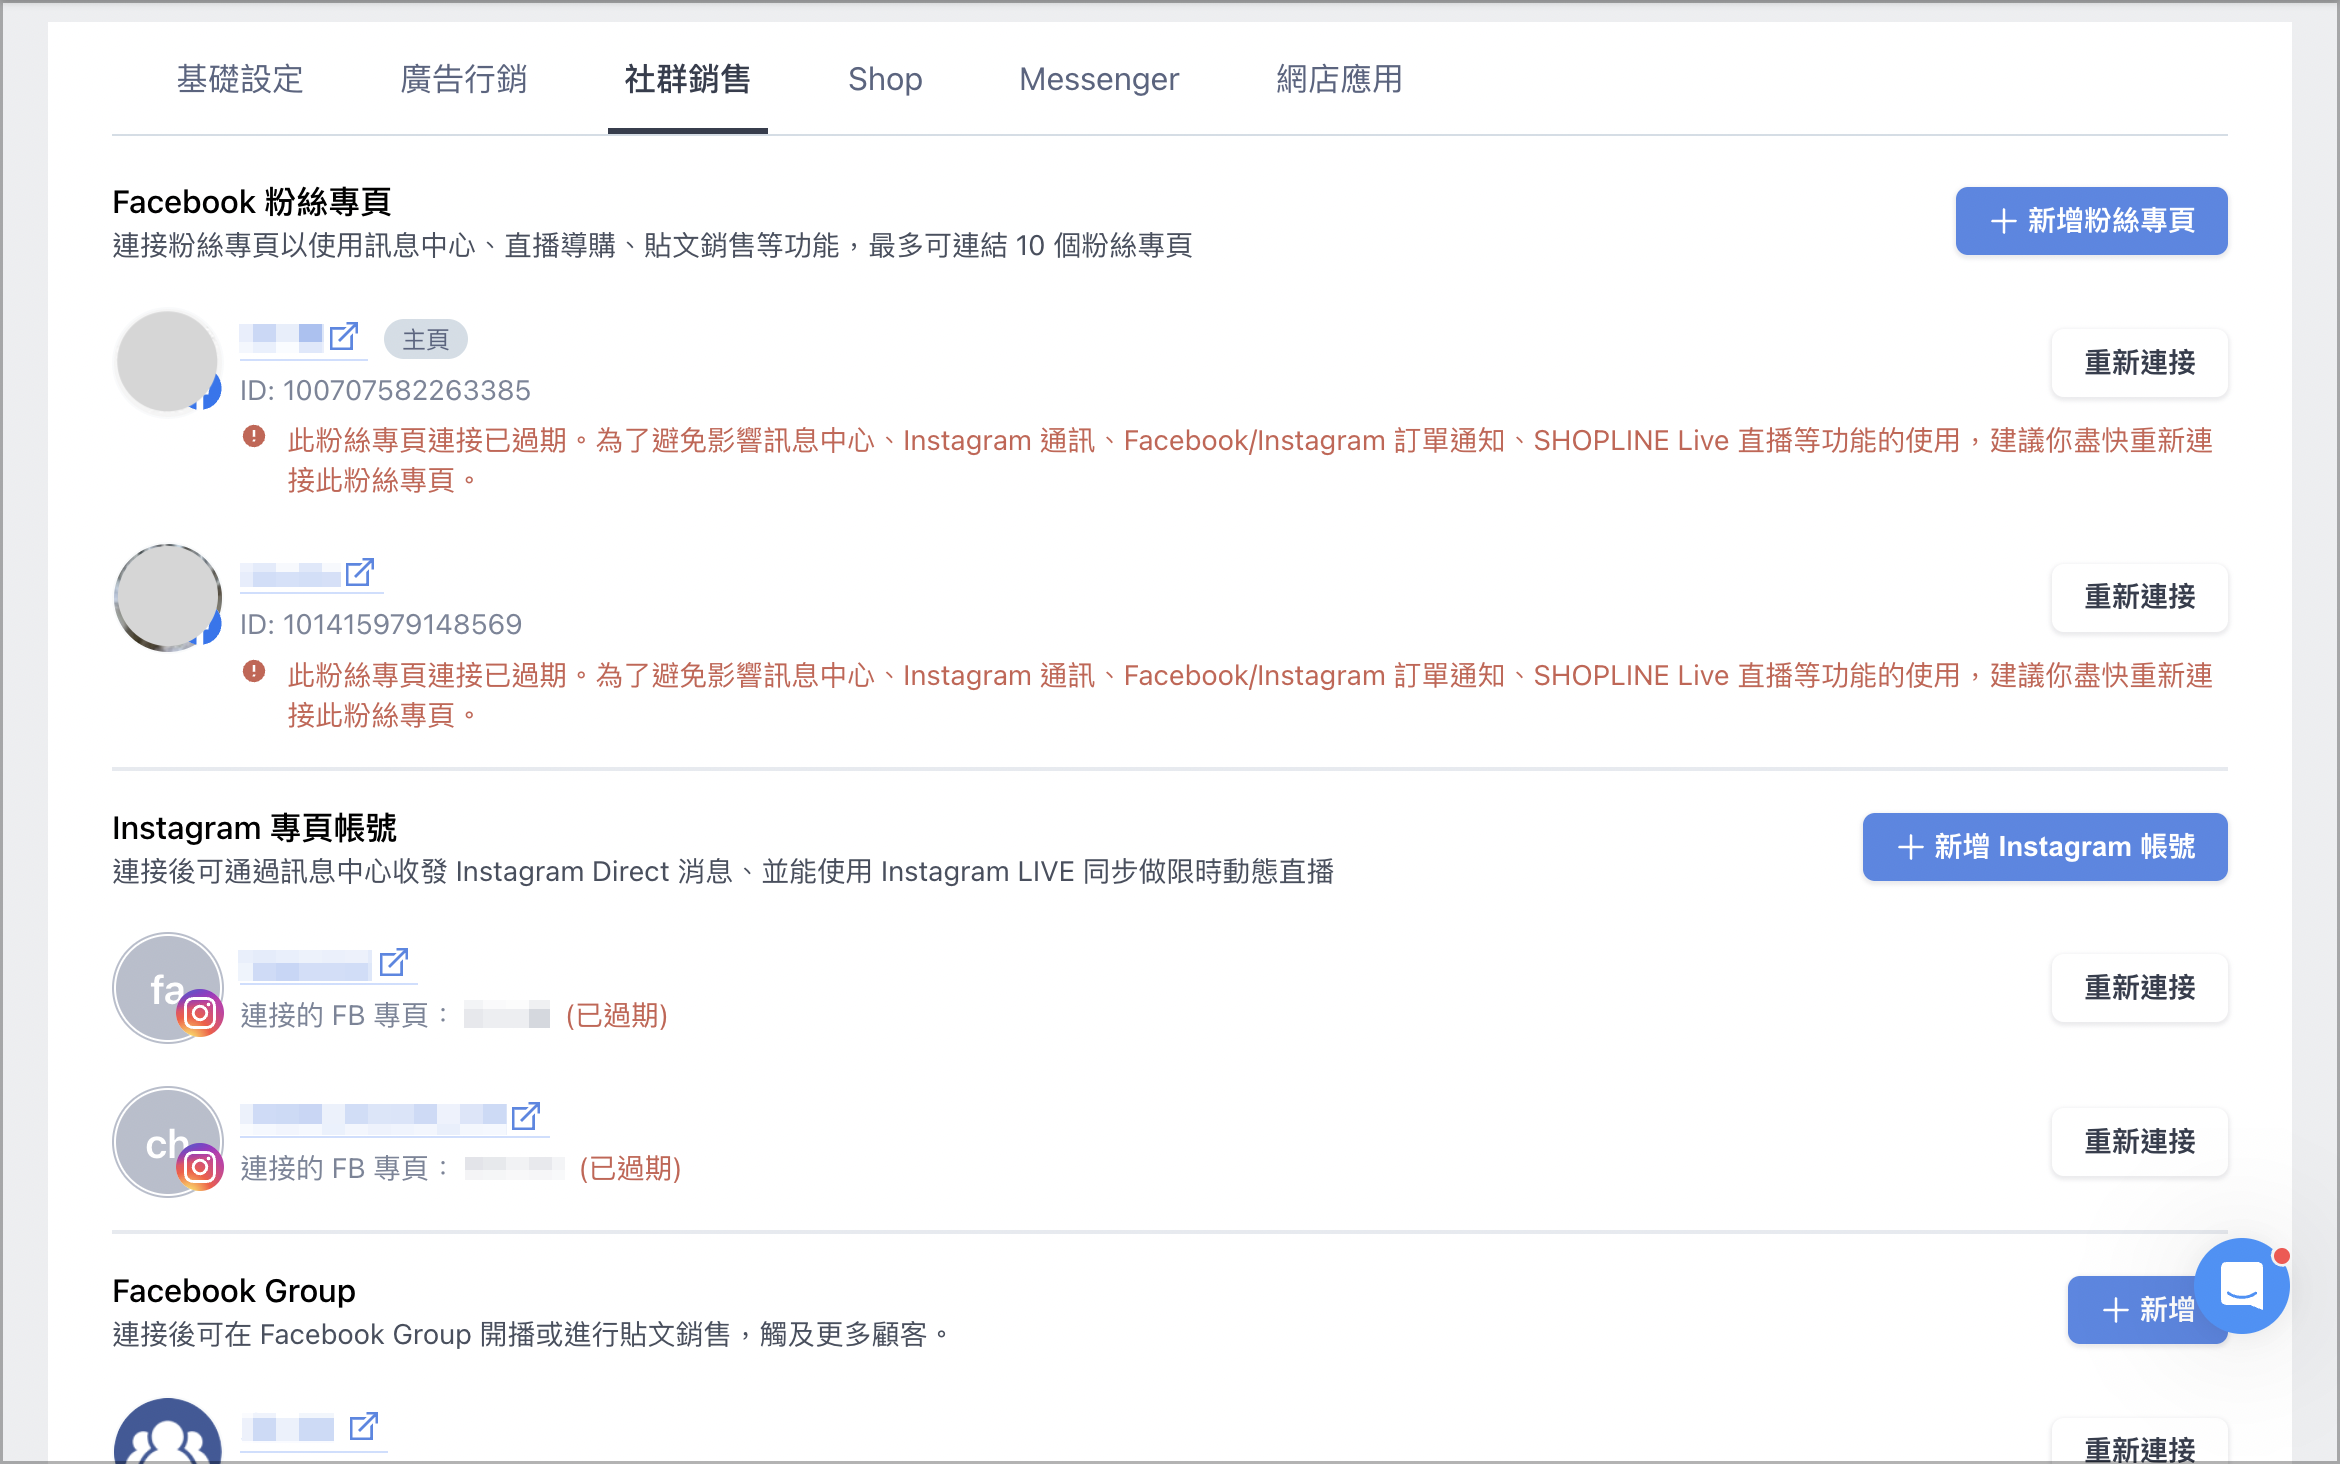Switch to 網店應用 tab
2340x1464 pixels.
(1340, 79)
